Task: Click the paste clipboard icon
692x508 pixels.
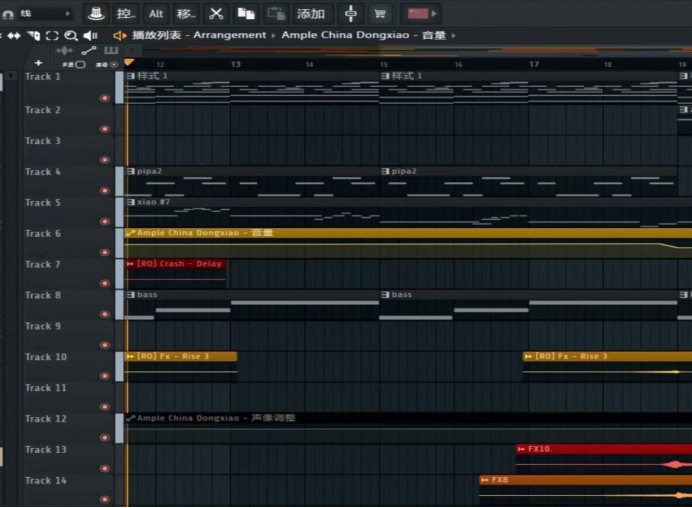Action: coord(276,14)
